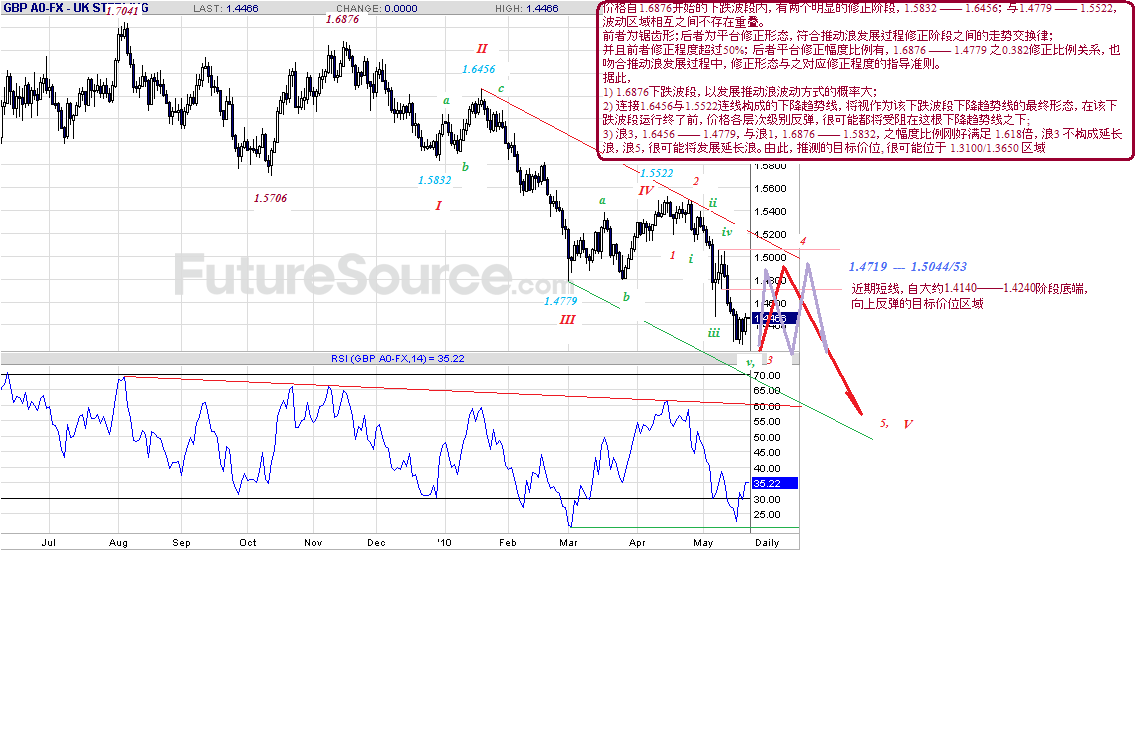The height and width of the screenshot is (751, 1138).
Task: Select the green sub-wave iii label
Action: pyautogui.click(x=714, y=333)
